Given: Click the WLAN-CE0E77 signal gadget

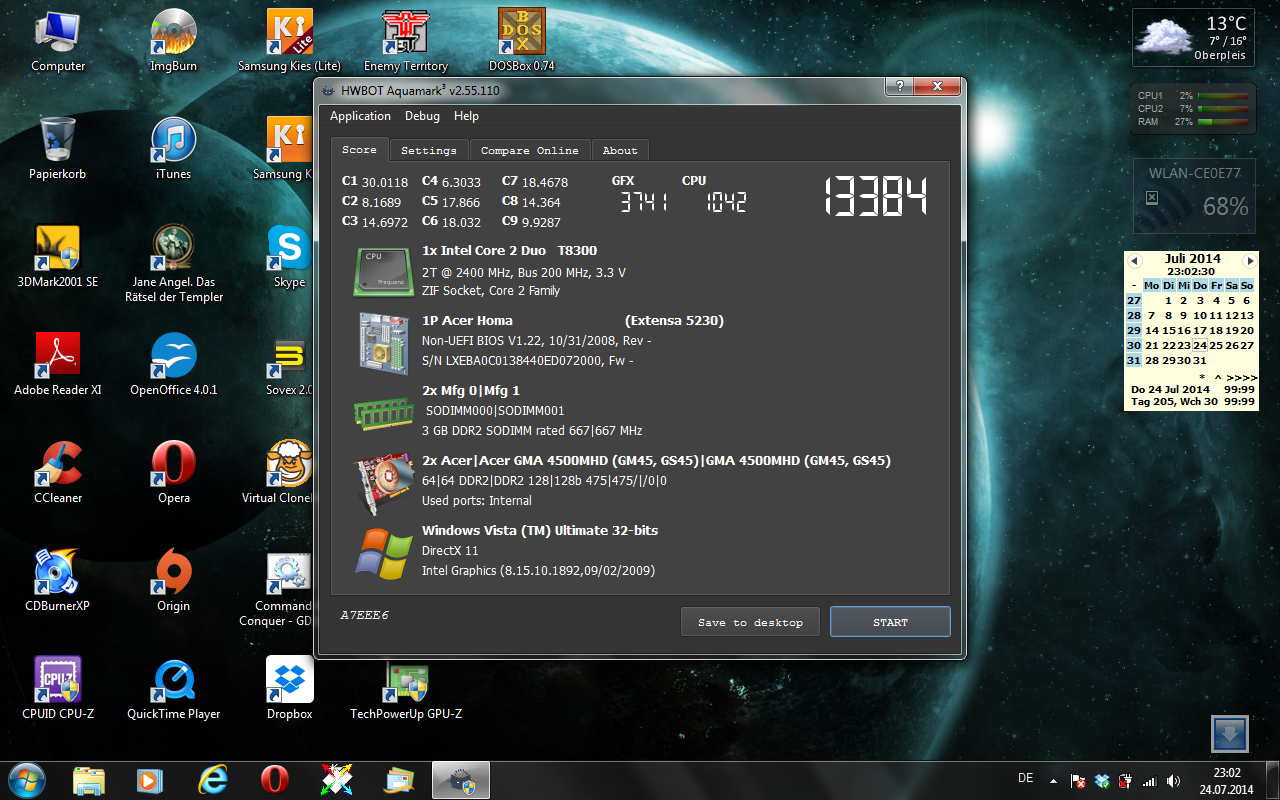Looking at the screenshot, I should coord(1194,195).
